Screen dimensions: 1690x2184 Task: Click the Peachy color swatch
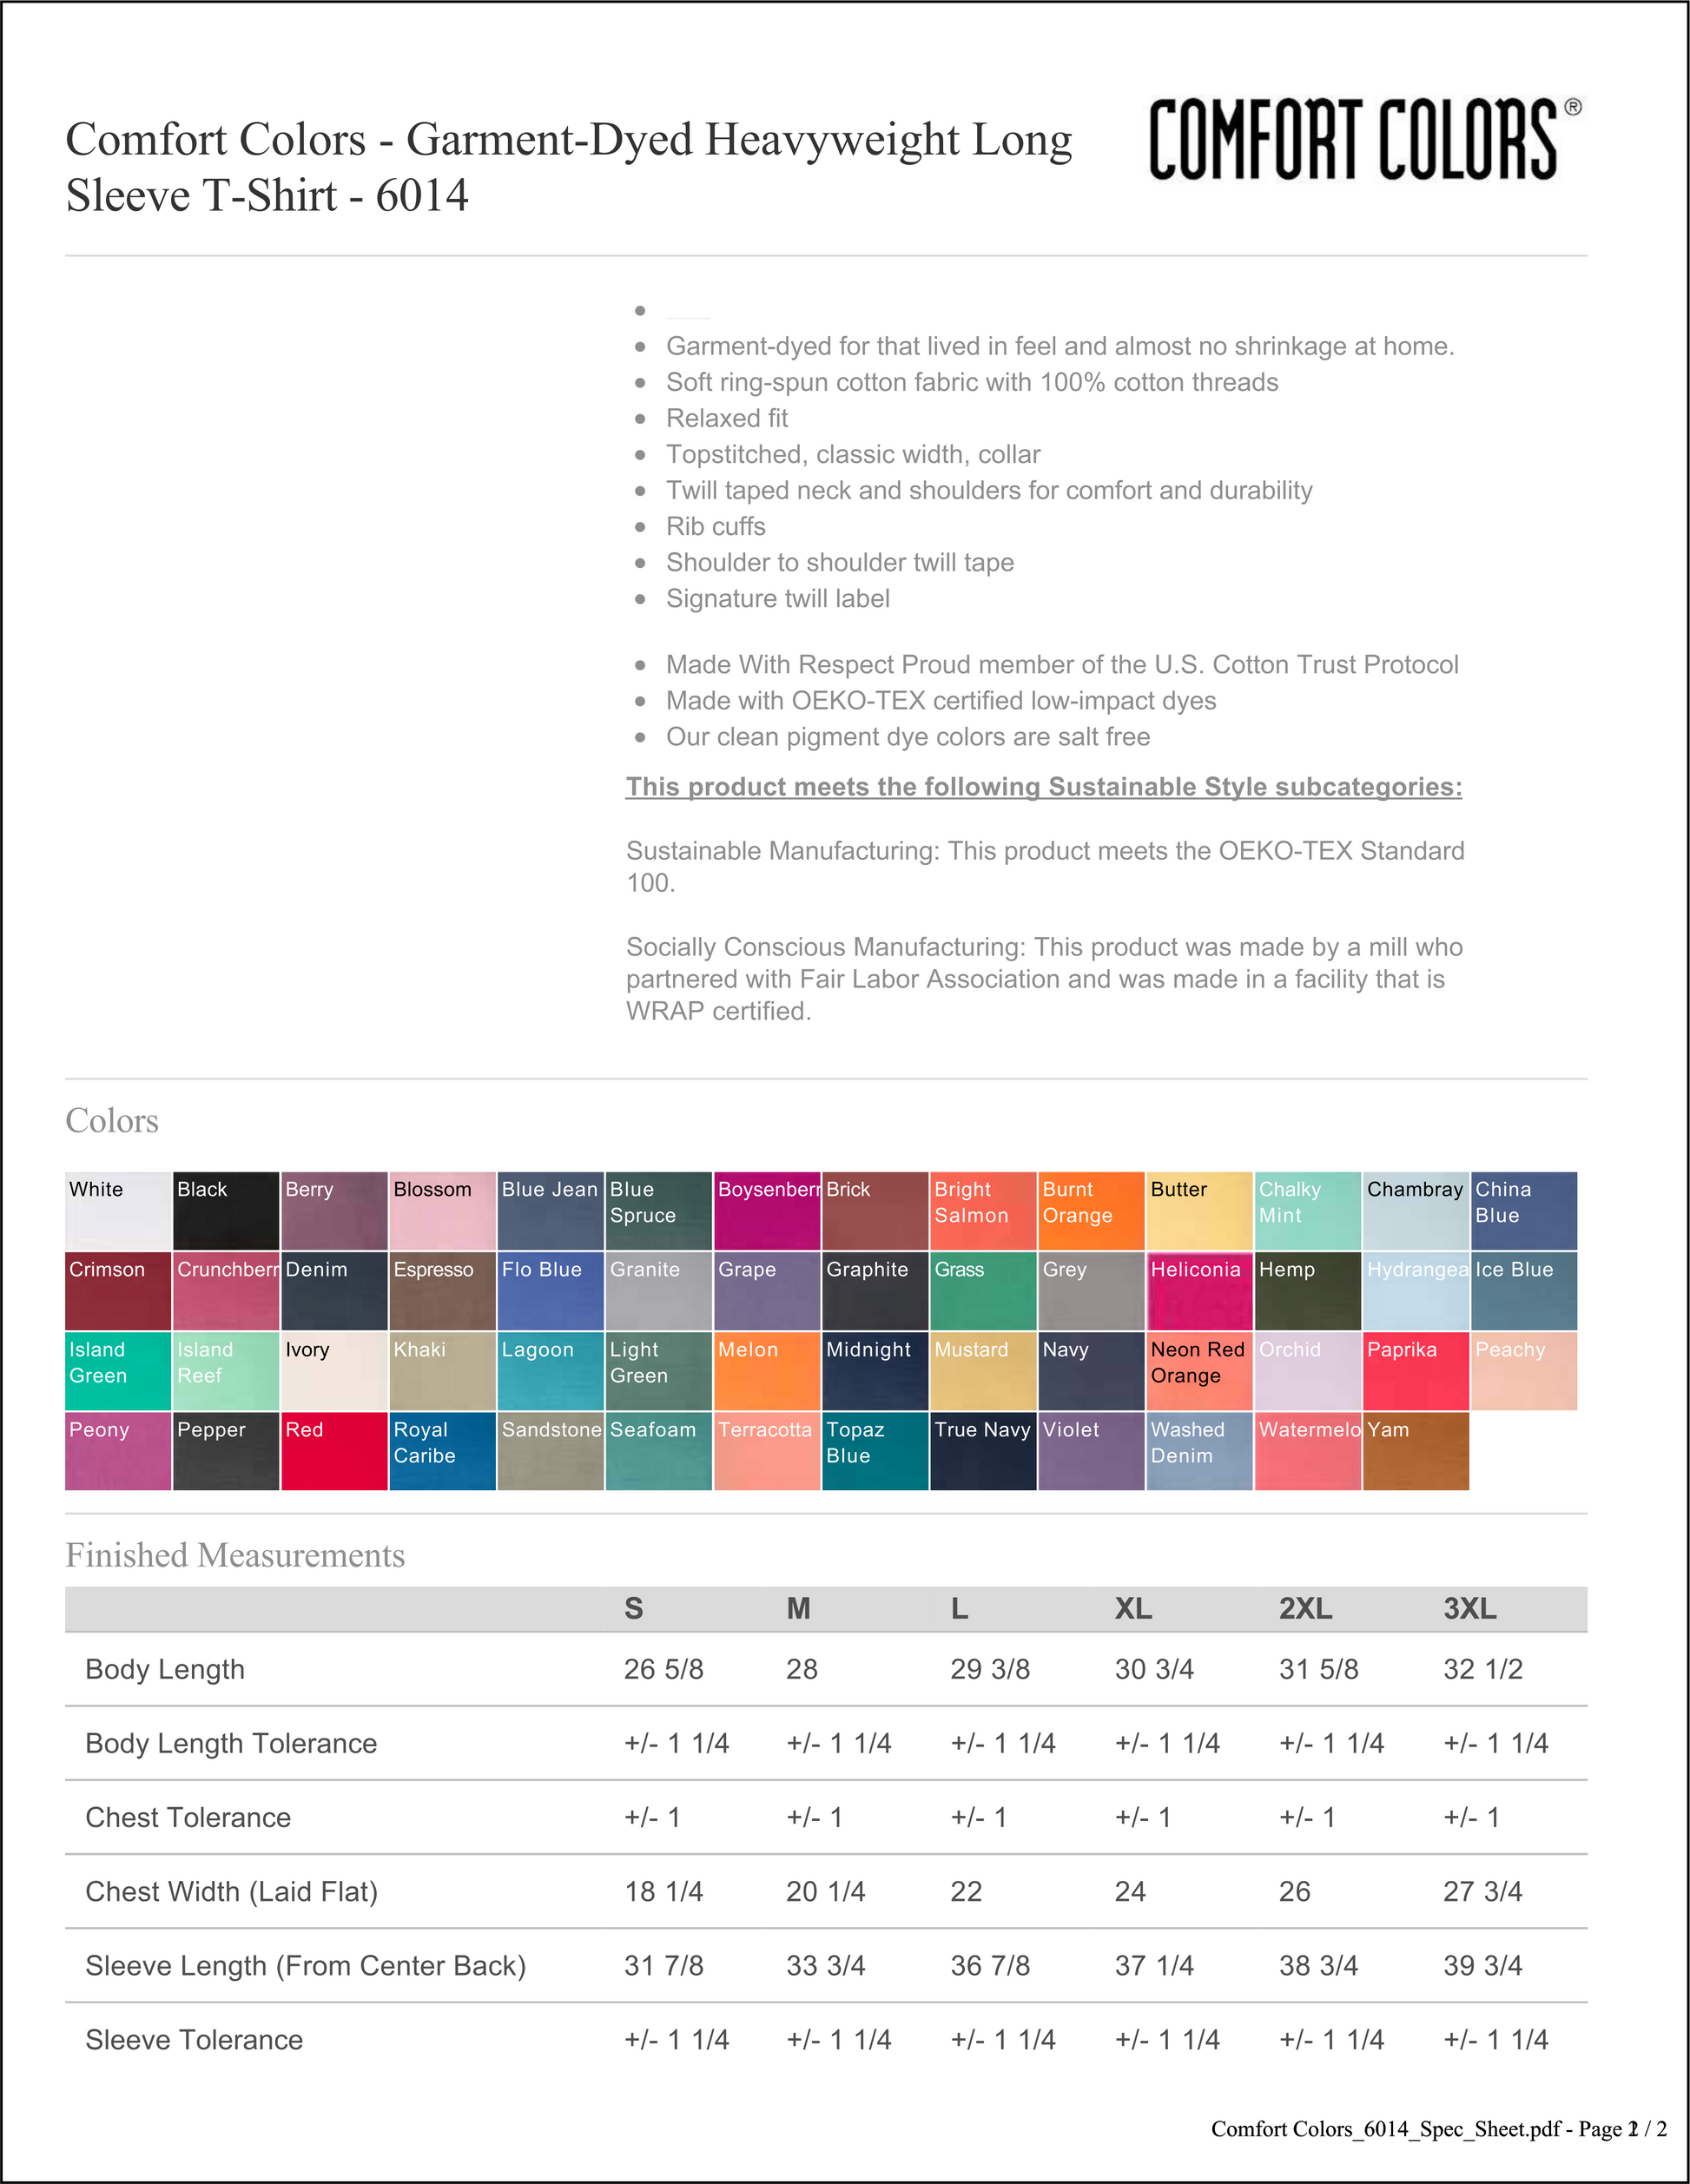[x=1524, y=1370]
